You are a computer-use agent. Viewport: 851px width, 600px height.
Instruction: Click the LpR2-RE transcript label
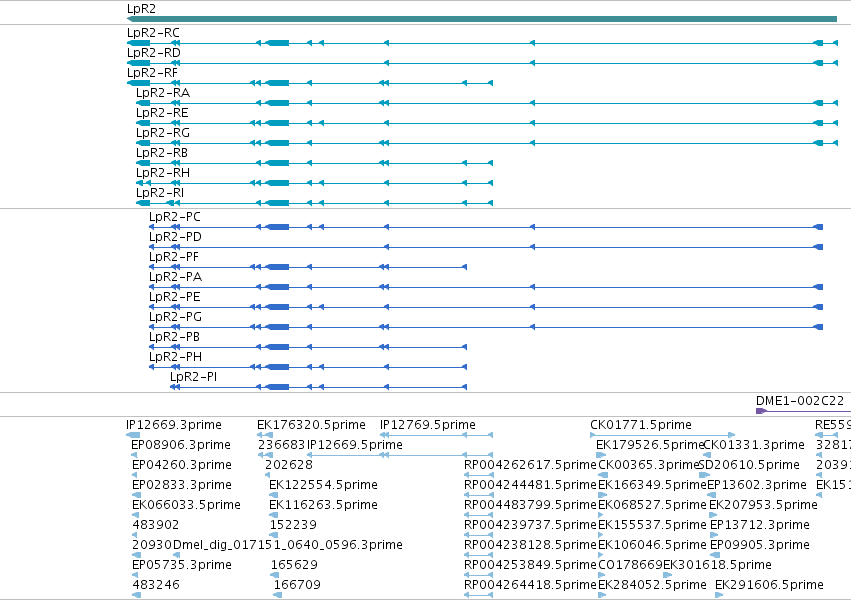(x=162, y=113)
